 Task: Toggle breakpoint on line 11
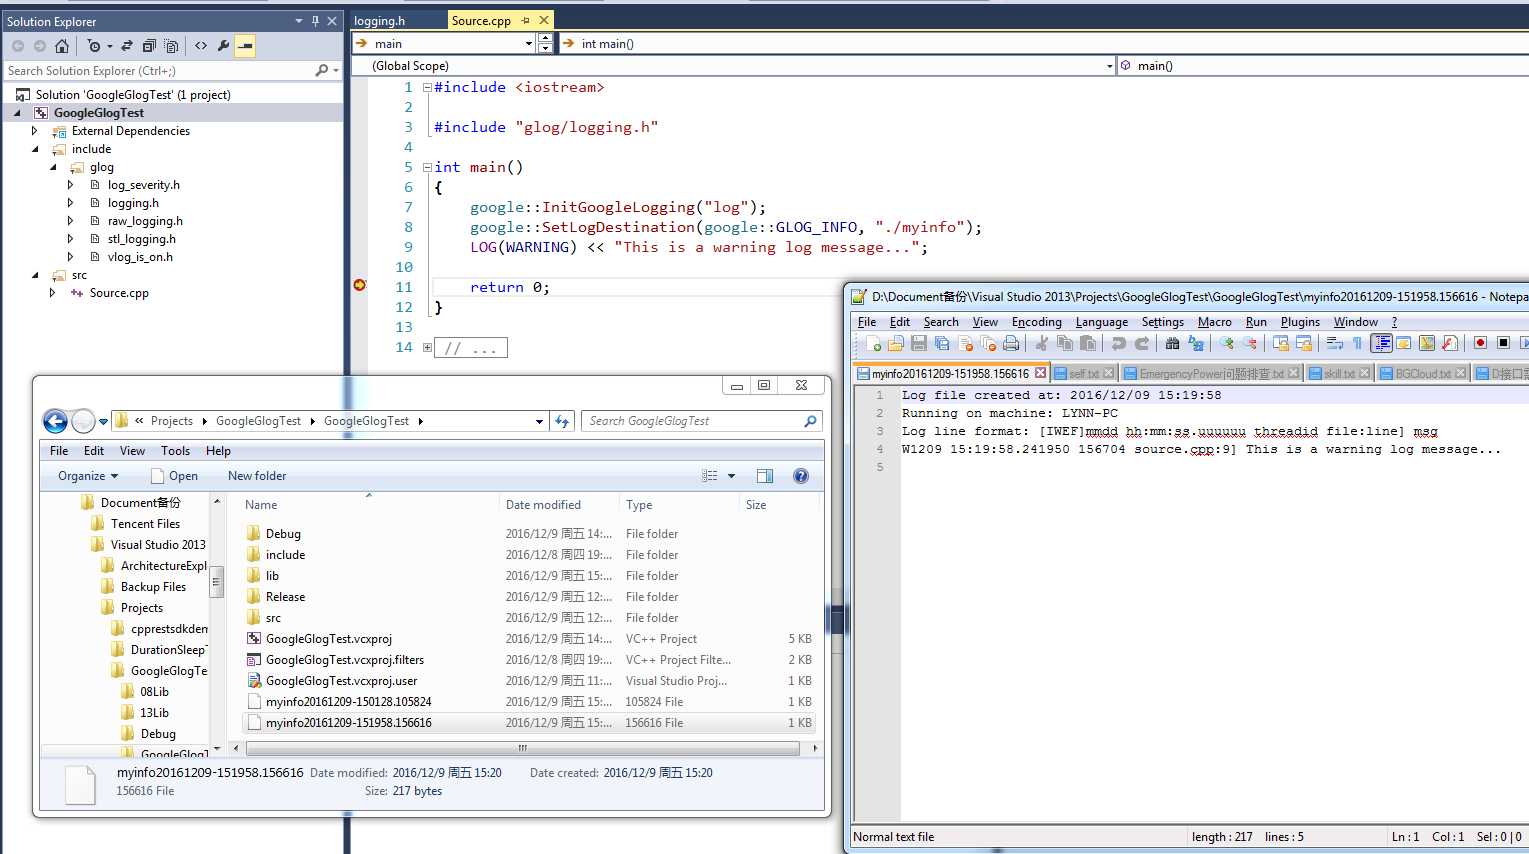tap(360, 286)
